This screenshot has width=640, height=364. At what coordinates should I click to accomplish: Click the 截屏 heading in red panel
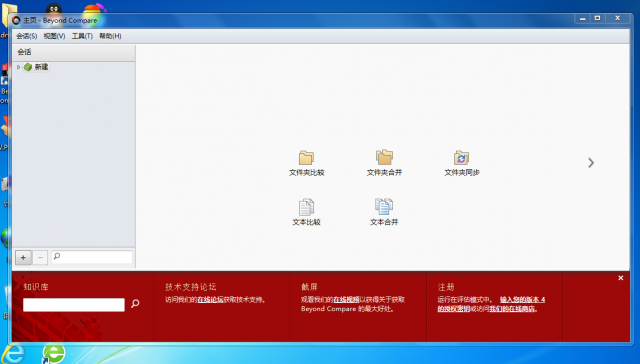pos(309,287)
